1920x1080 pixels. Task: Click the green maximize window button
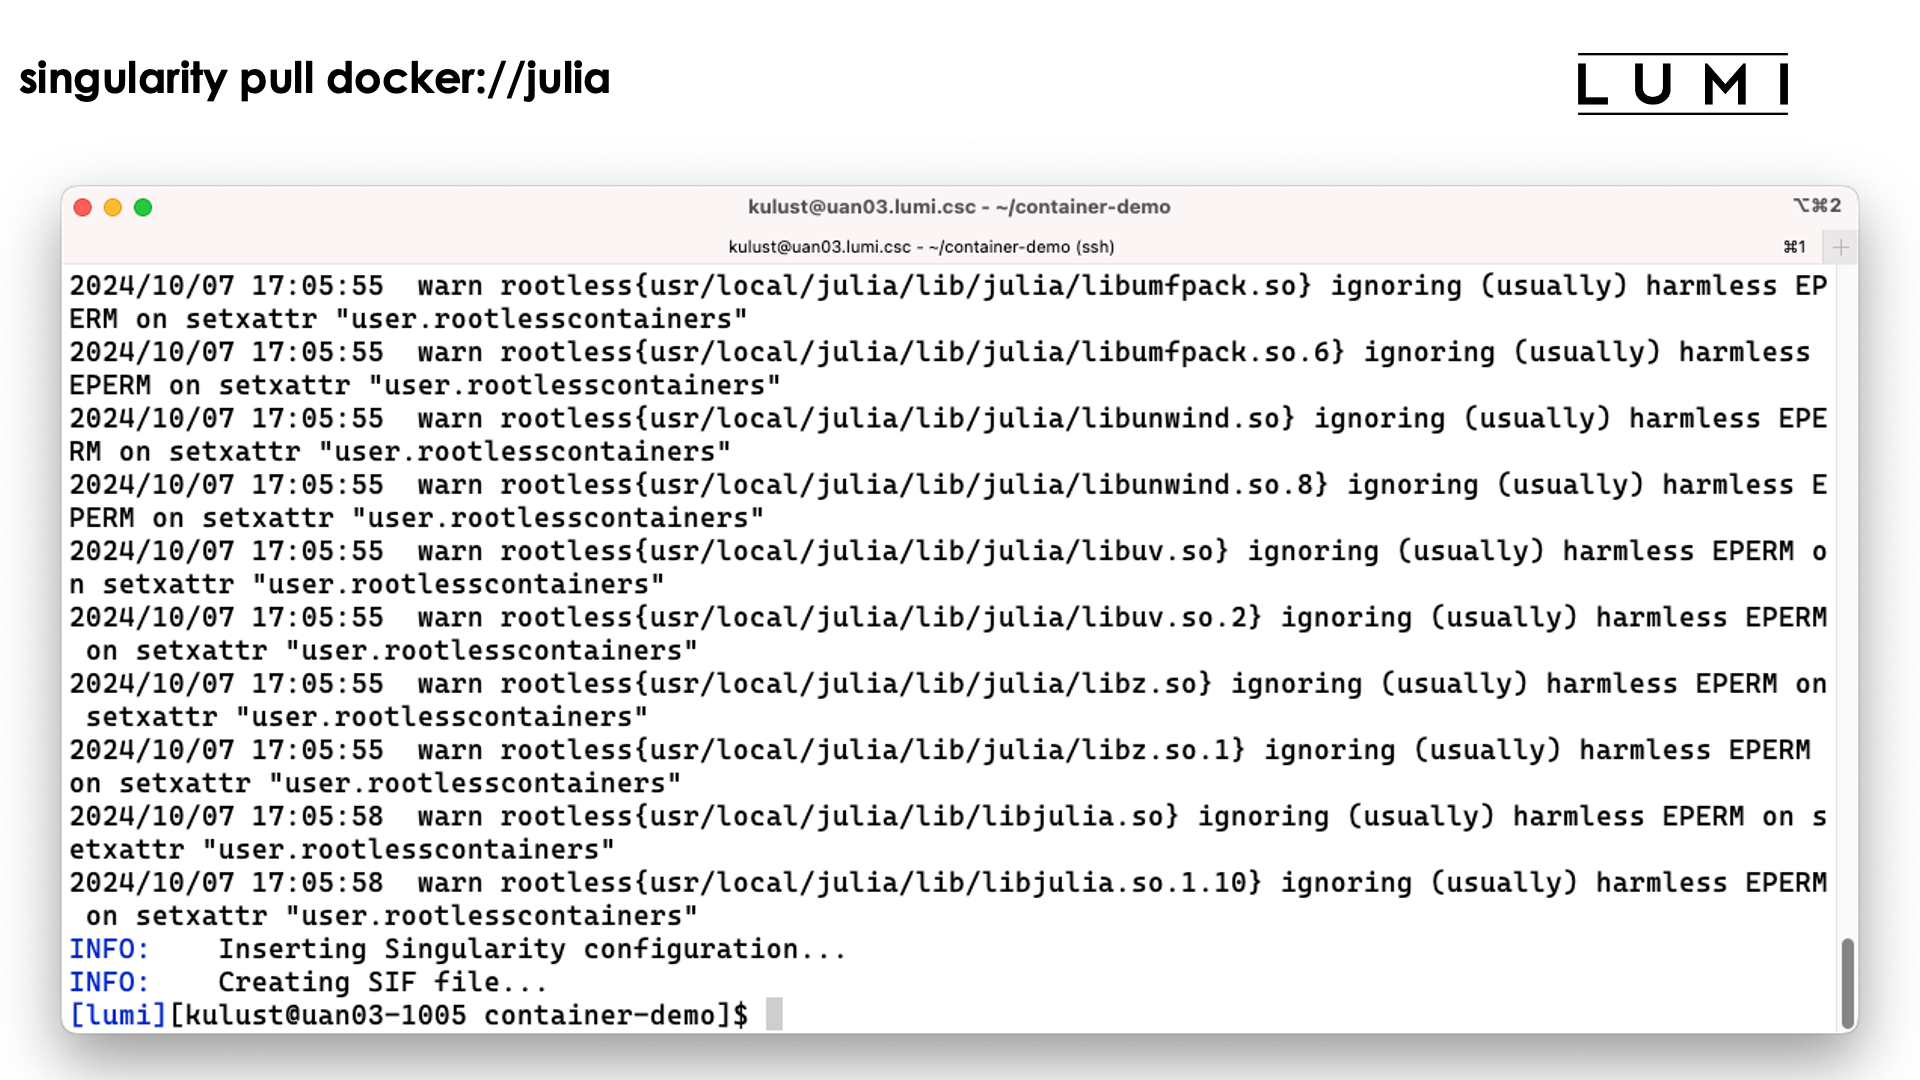click(143, 207)
